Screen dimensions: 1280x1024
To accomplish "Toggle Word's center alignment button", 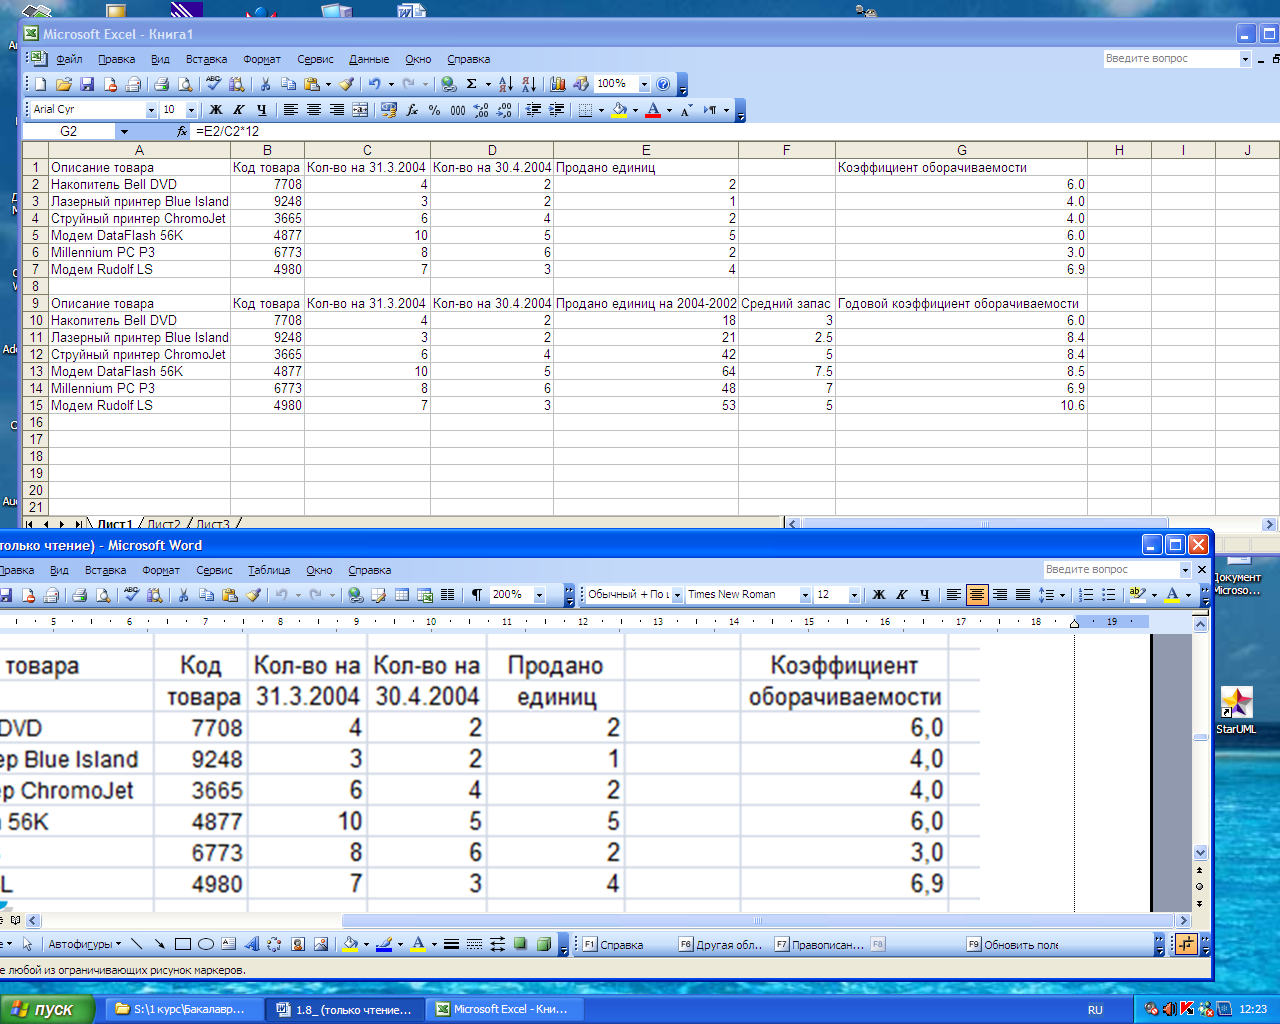I will point(977,595).
